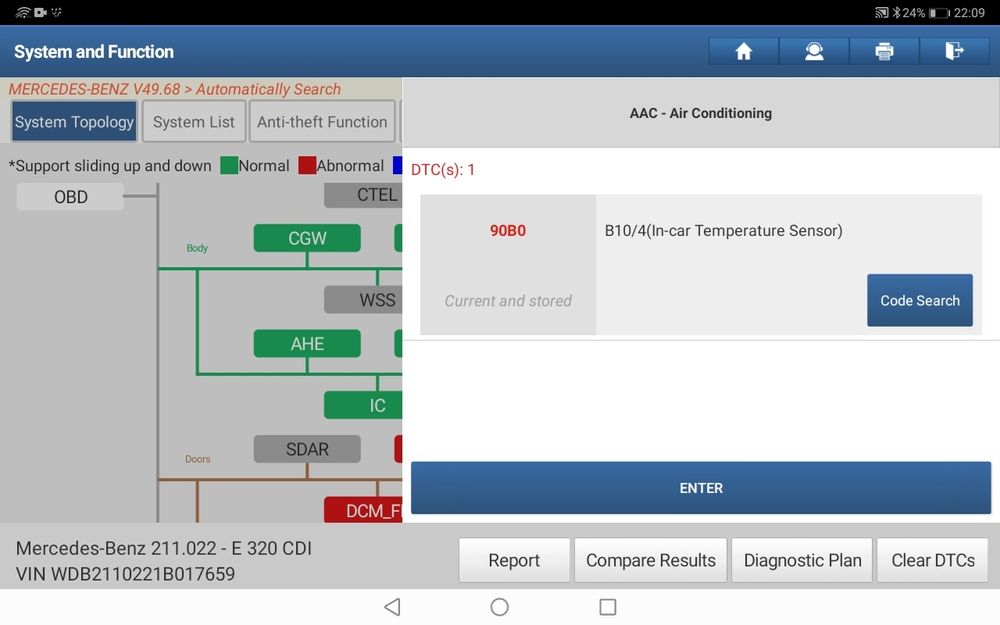Viewport: 1000px width, 625px height.
Task: Click the System and Function title
Action: pos(94,52)
